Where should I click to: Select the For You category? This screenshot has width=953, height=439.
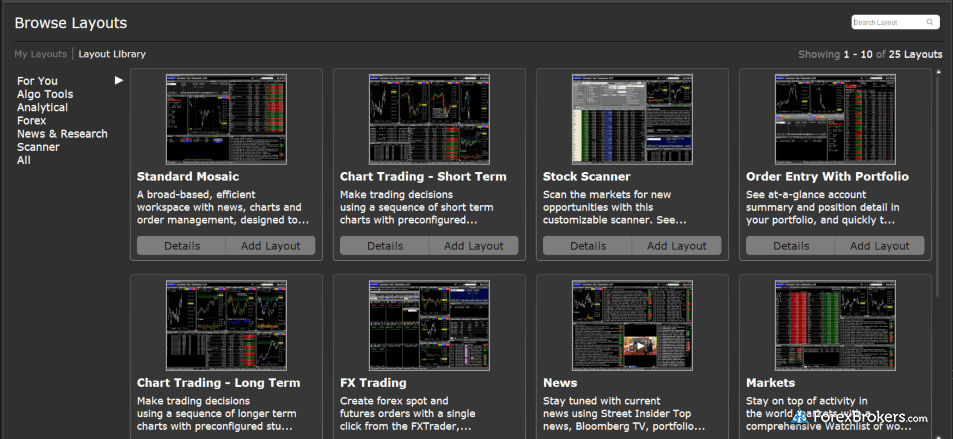tap(37, 81)
